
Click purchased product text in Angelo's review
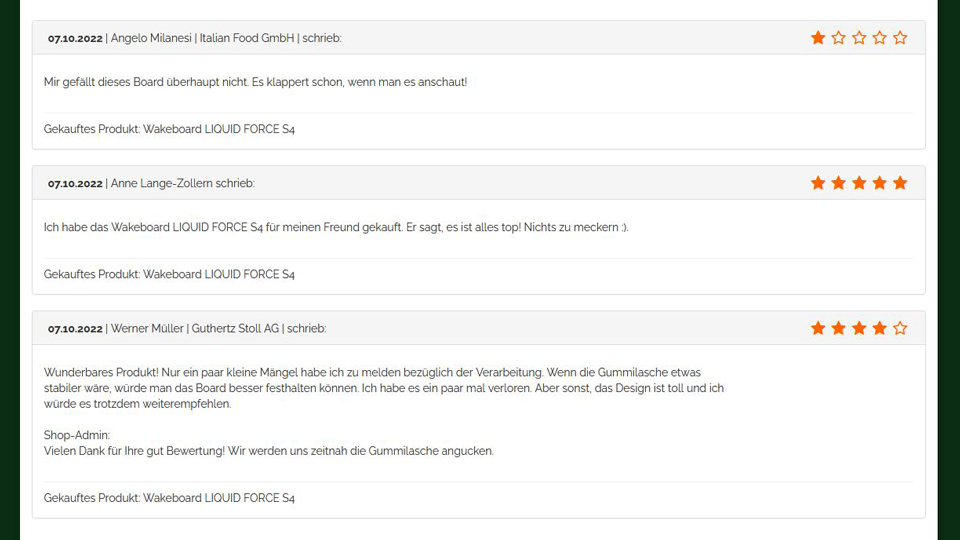pyautogui.click(x=169, y=129)
